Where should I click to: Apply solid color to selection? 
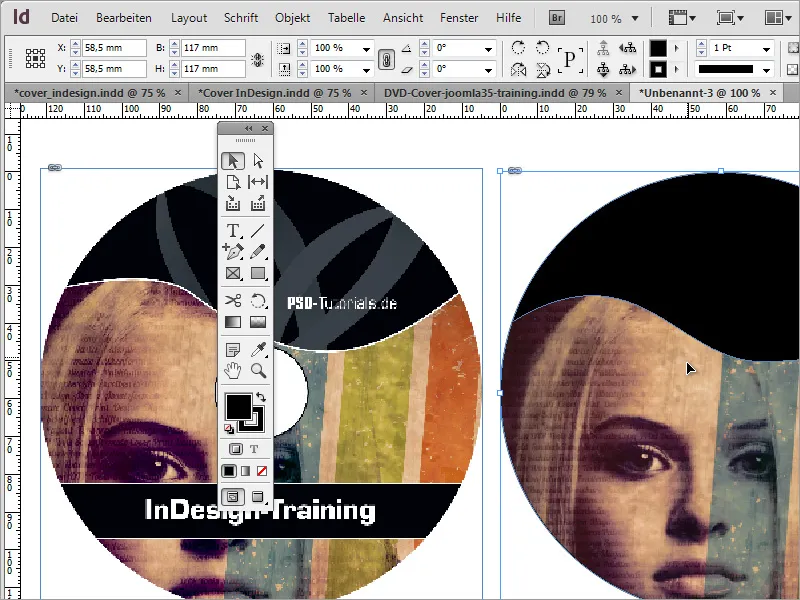pyautogui.click(x=229, y=471)
